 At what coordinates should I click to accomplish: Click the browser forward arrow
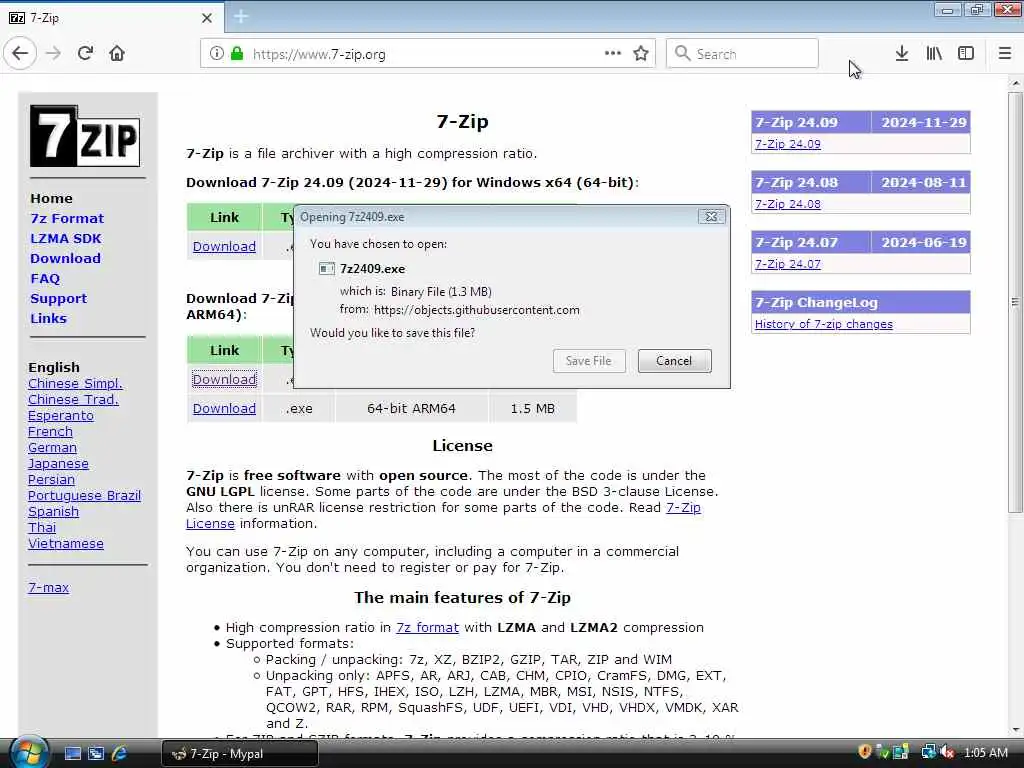point(54,53)
